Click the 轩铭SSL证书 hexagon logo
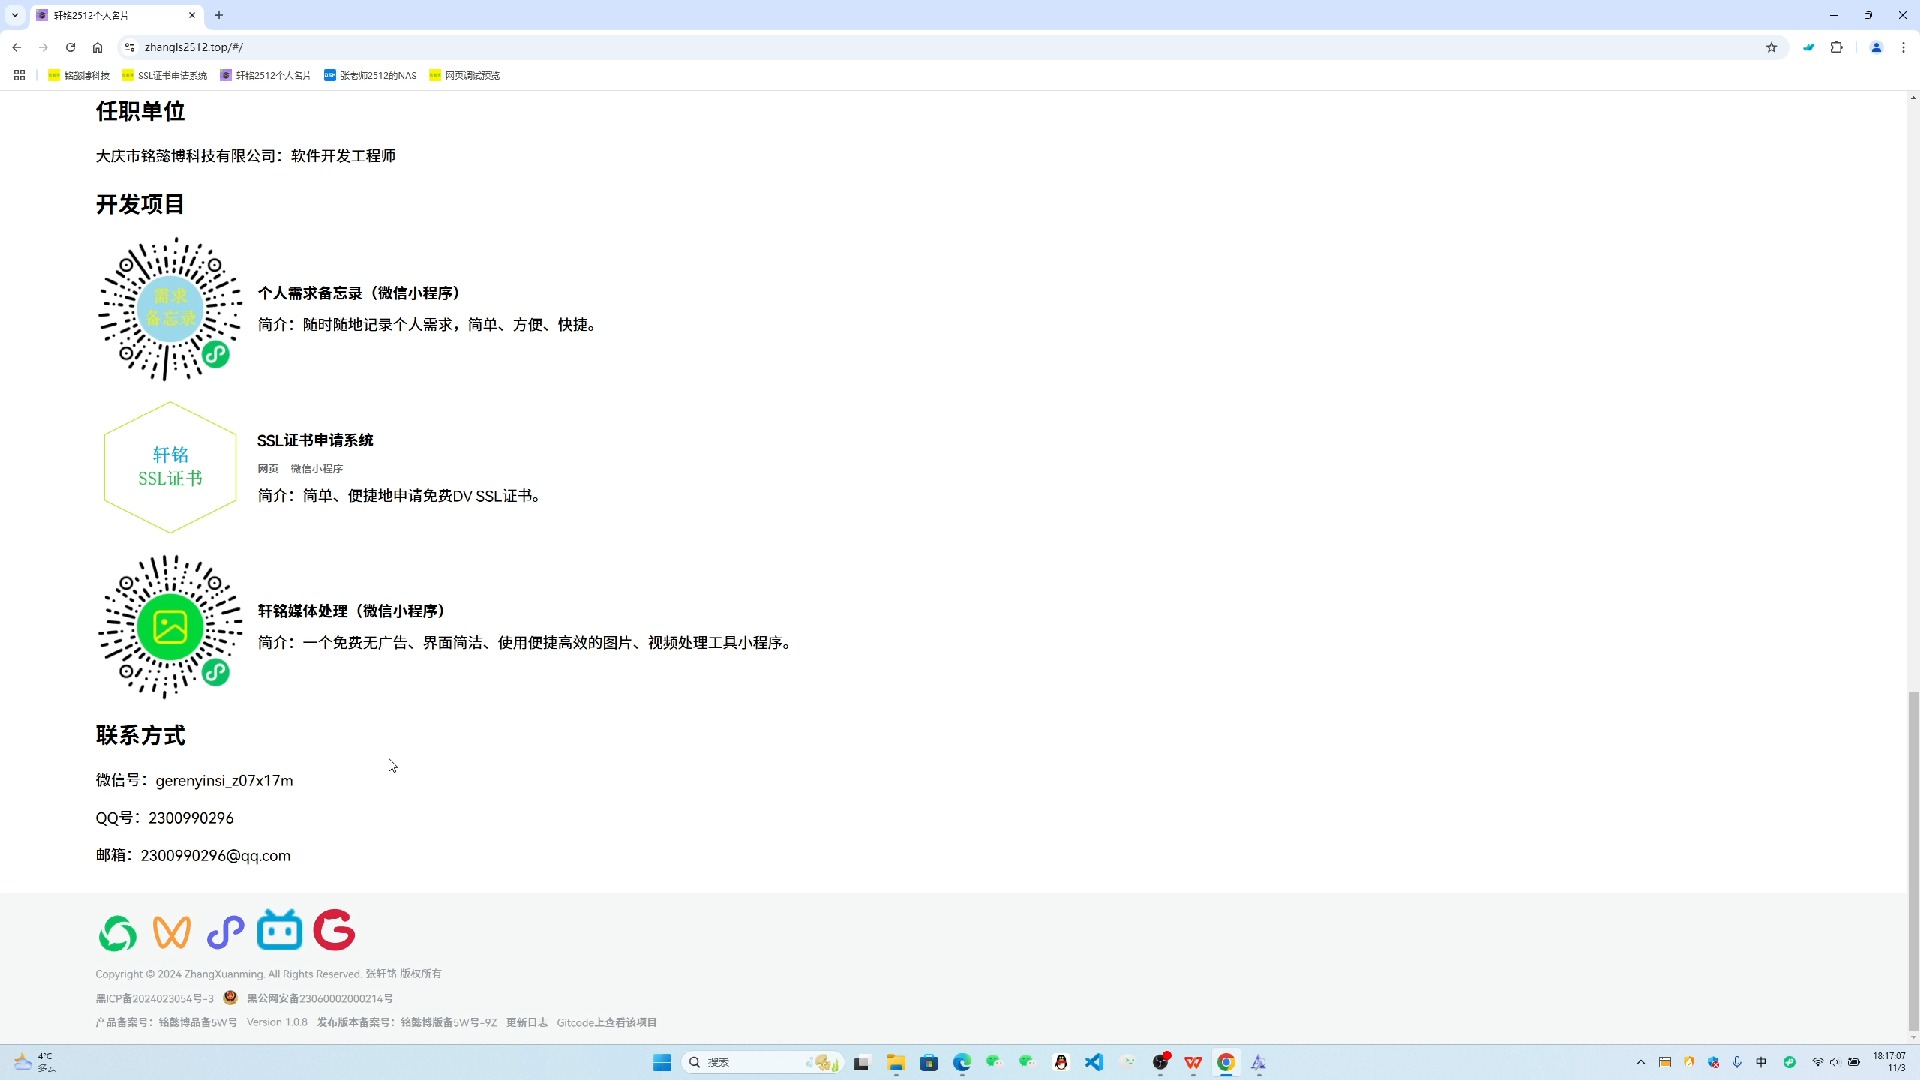The width and height of the screenshot is (1920, 1080). (x=169, y=467)
